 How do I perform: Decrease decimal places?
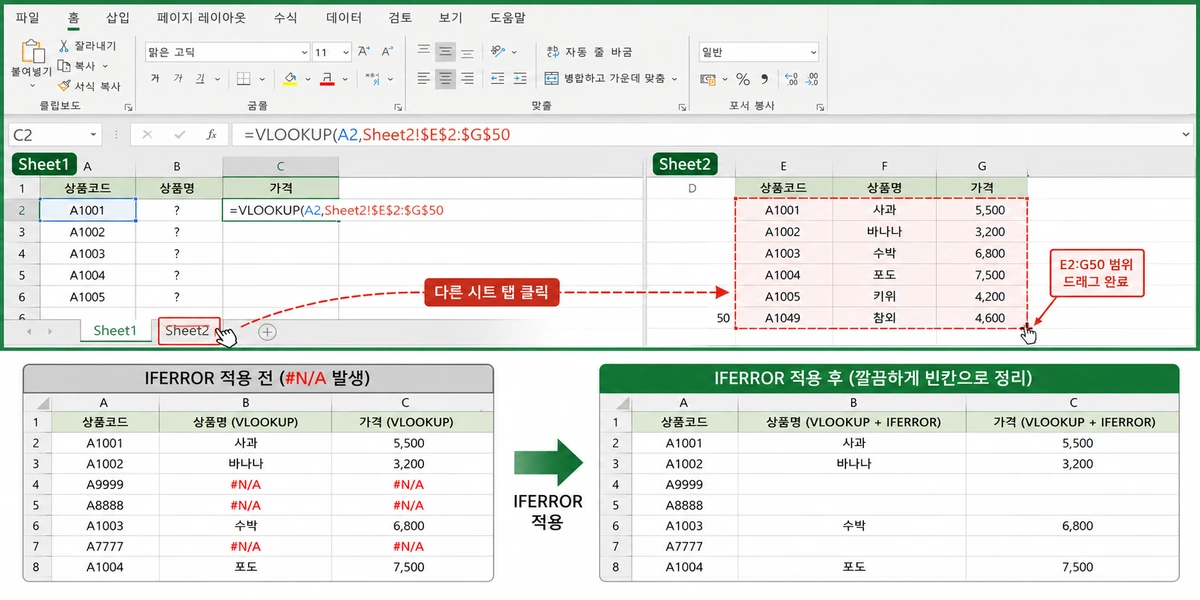[x=814, y=78]
